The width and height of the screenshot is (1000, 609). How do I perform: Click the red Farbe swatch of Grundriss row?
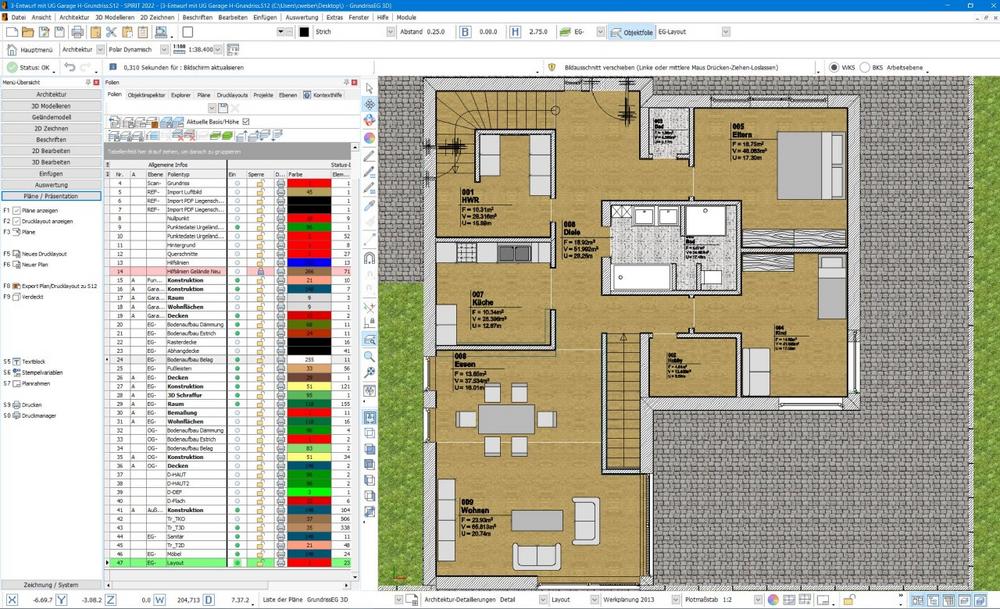pyautogui.click(x=309, y=184)
